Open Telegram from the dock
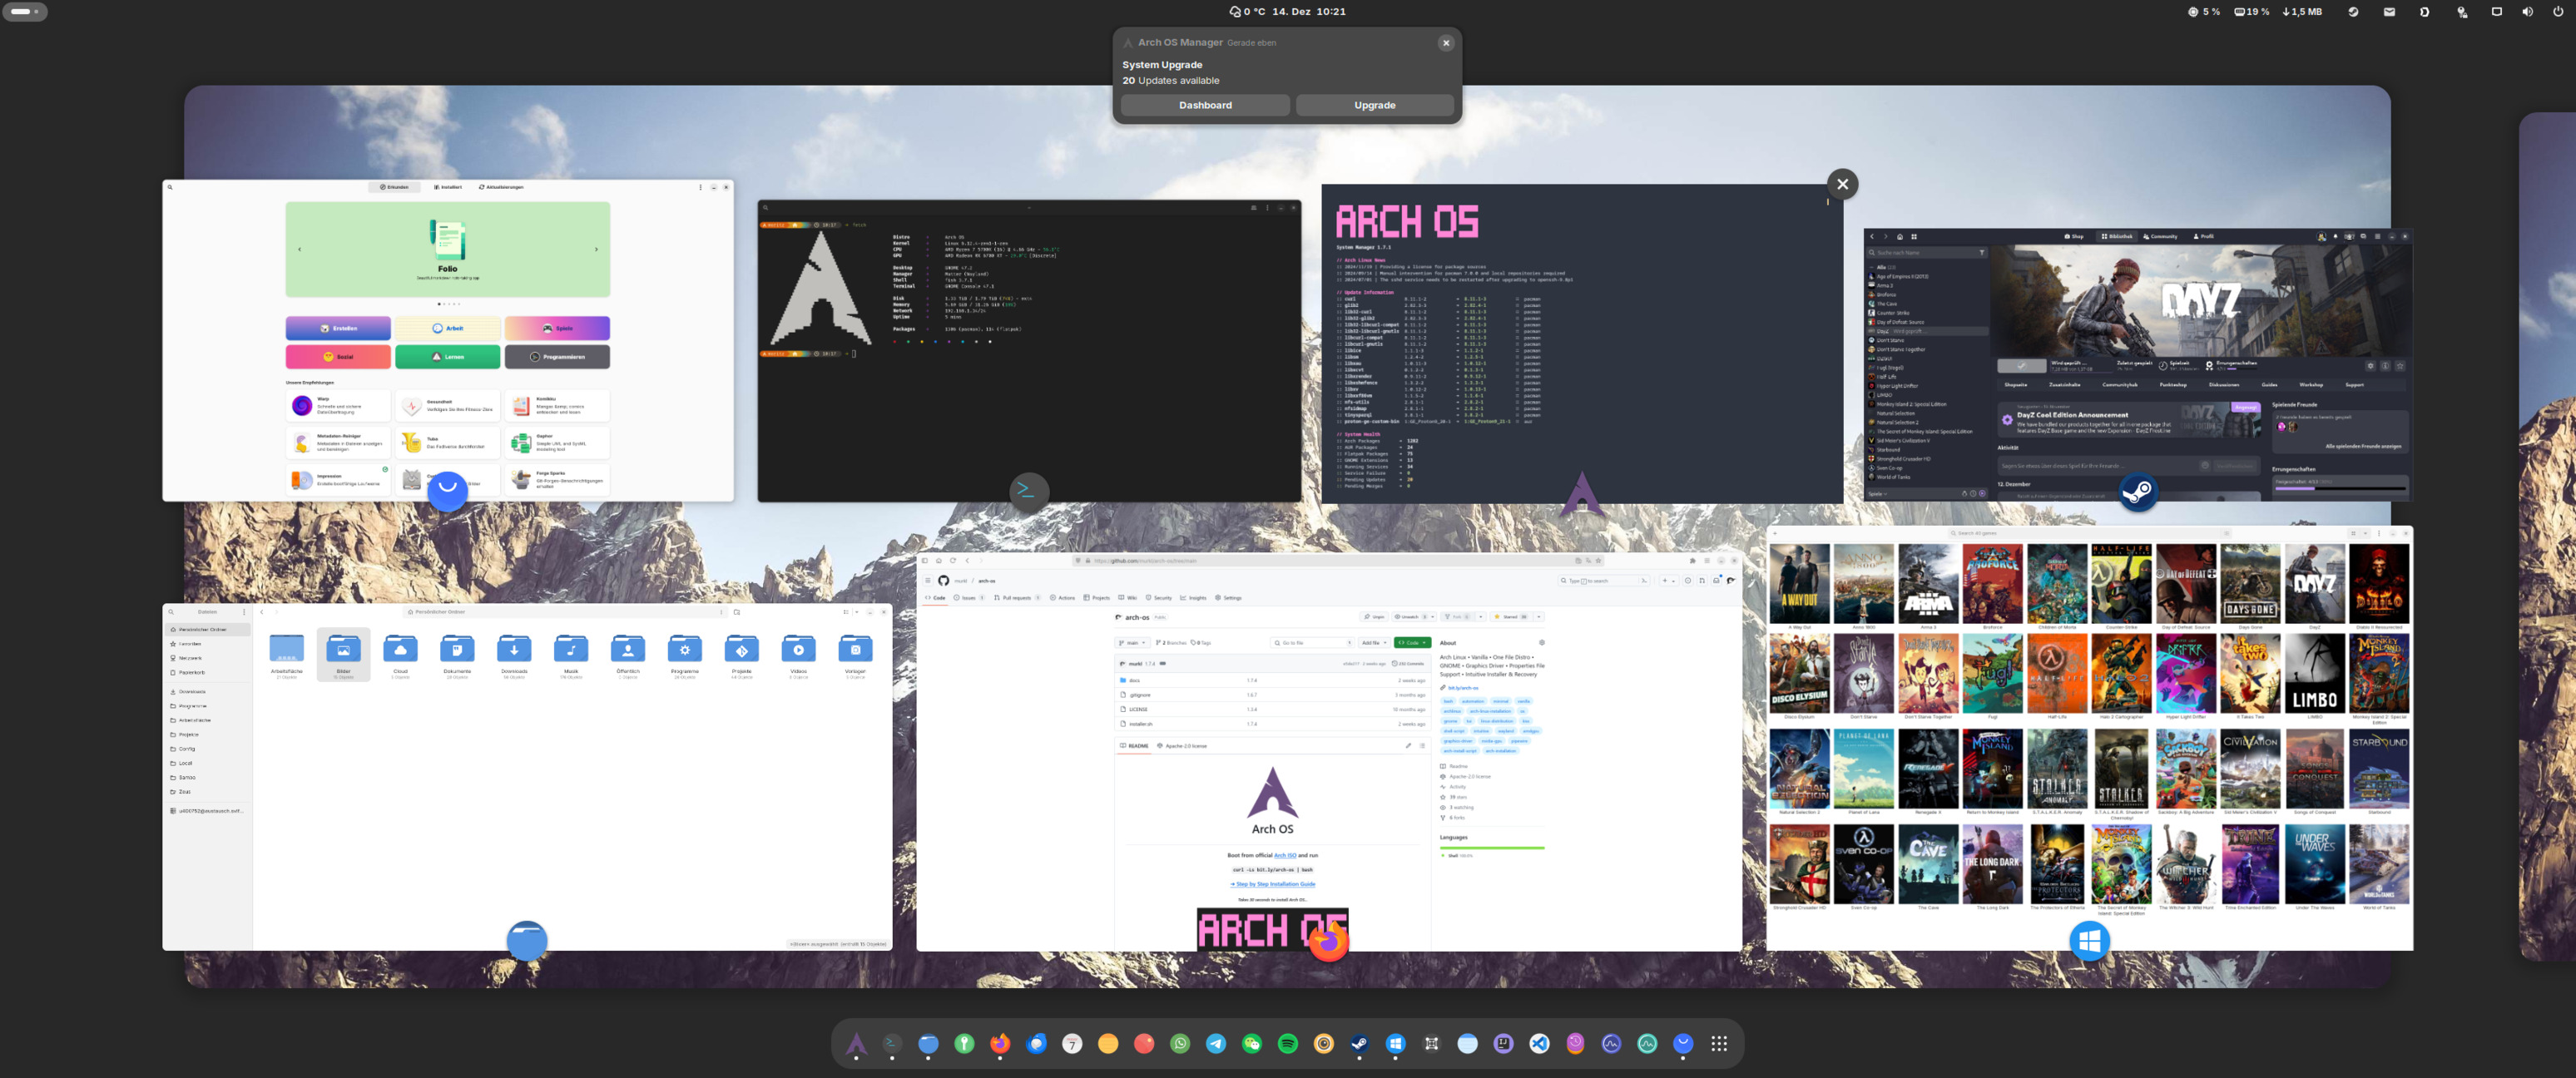Image resolution: width=2576 pixels, height=1078 pixels. coord(1216,1044)
